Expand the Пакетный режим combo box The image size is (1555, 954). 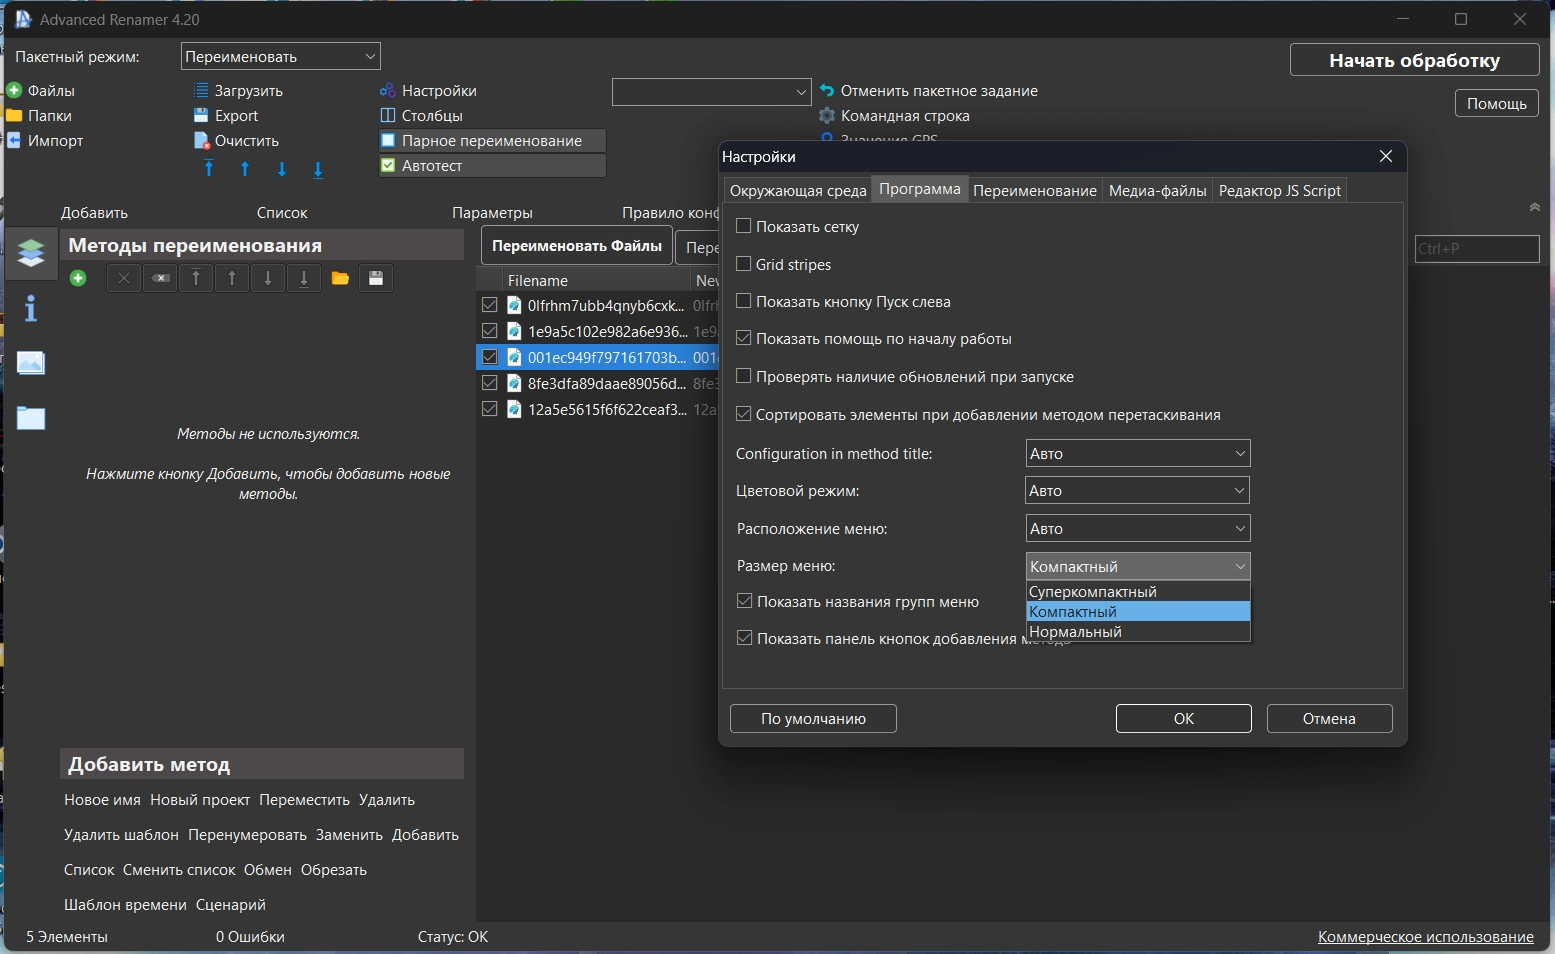280,57
